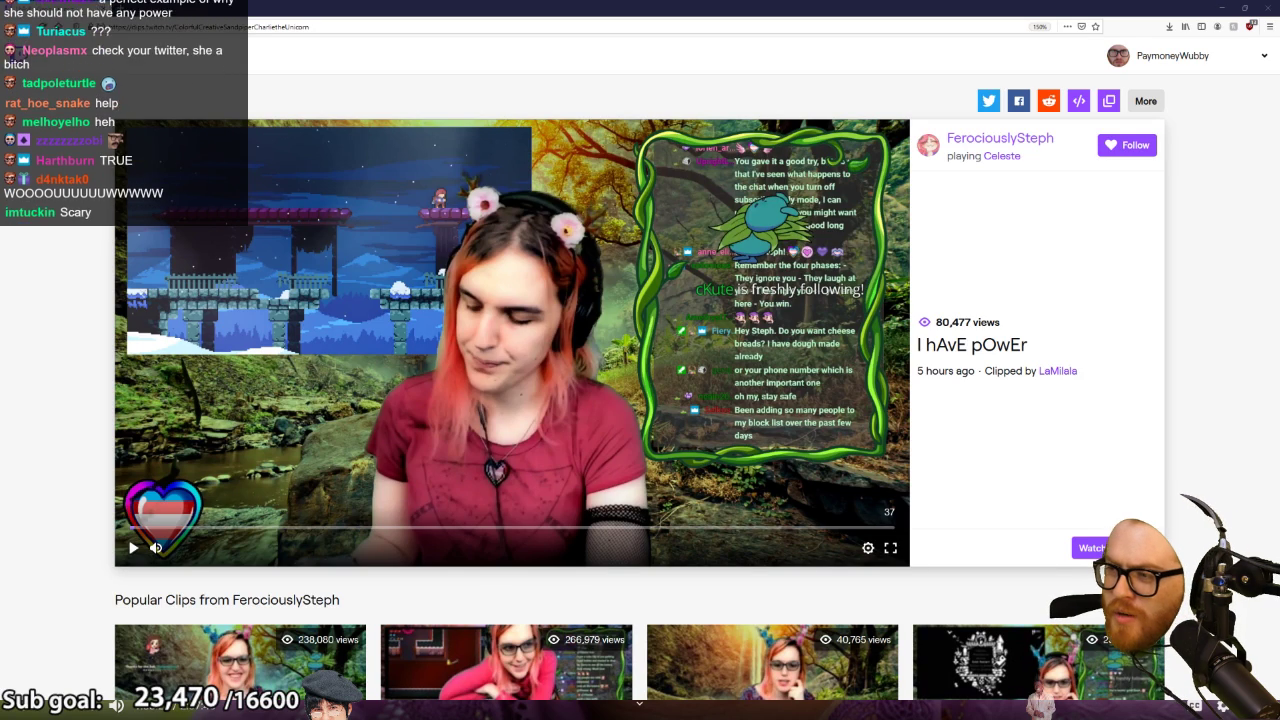Click chat username d4nktak0
The height and width of the screenshot is (720, 1280).
pos(62,179)
